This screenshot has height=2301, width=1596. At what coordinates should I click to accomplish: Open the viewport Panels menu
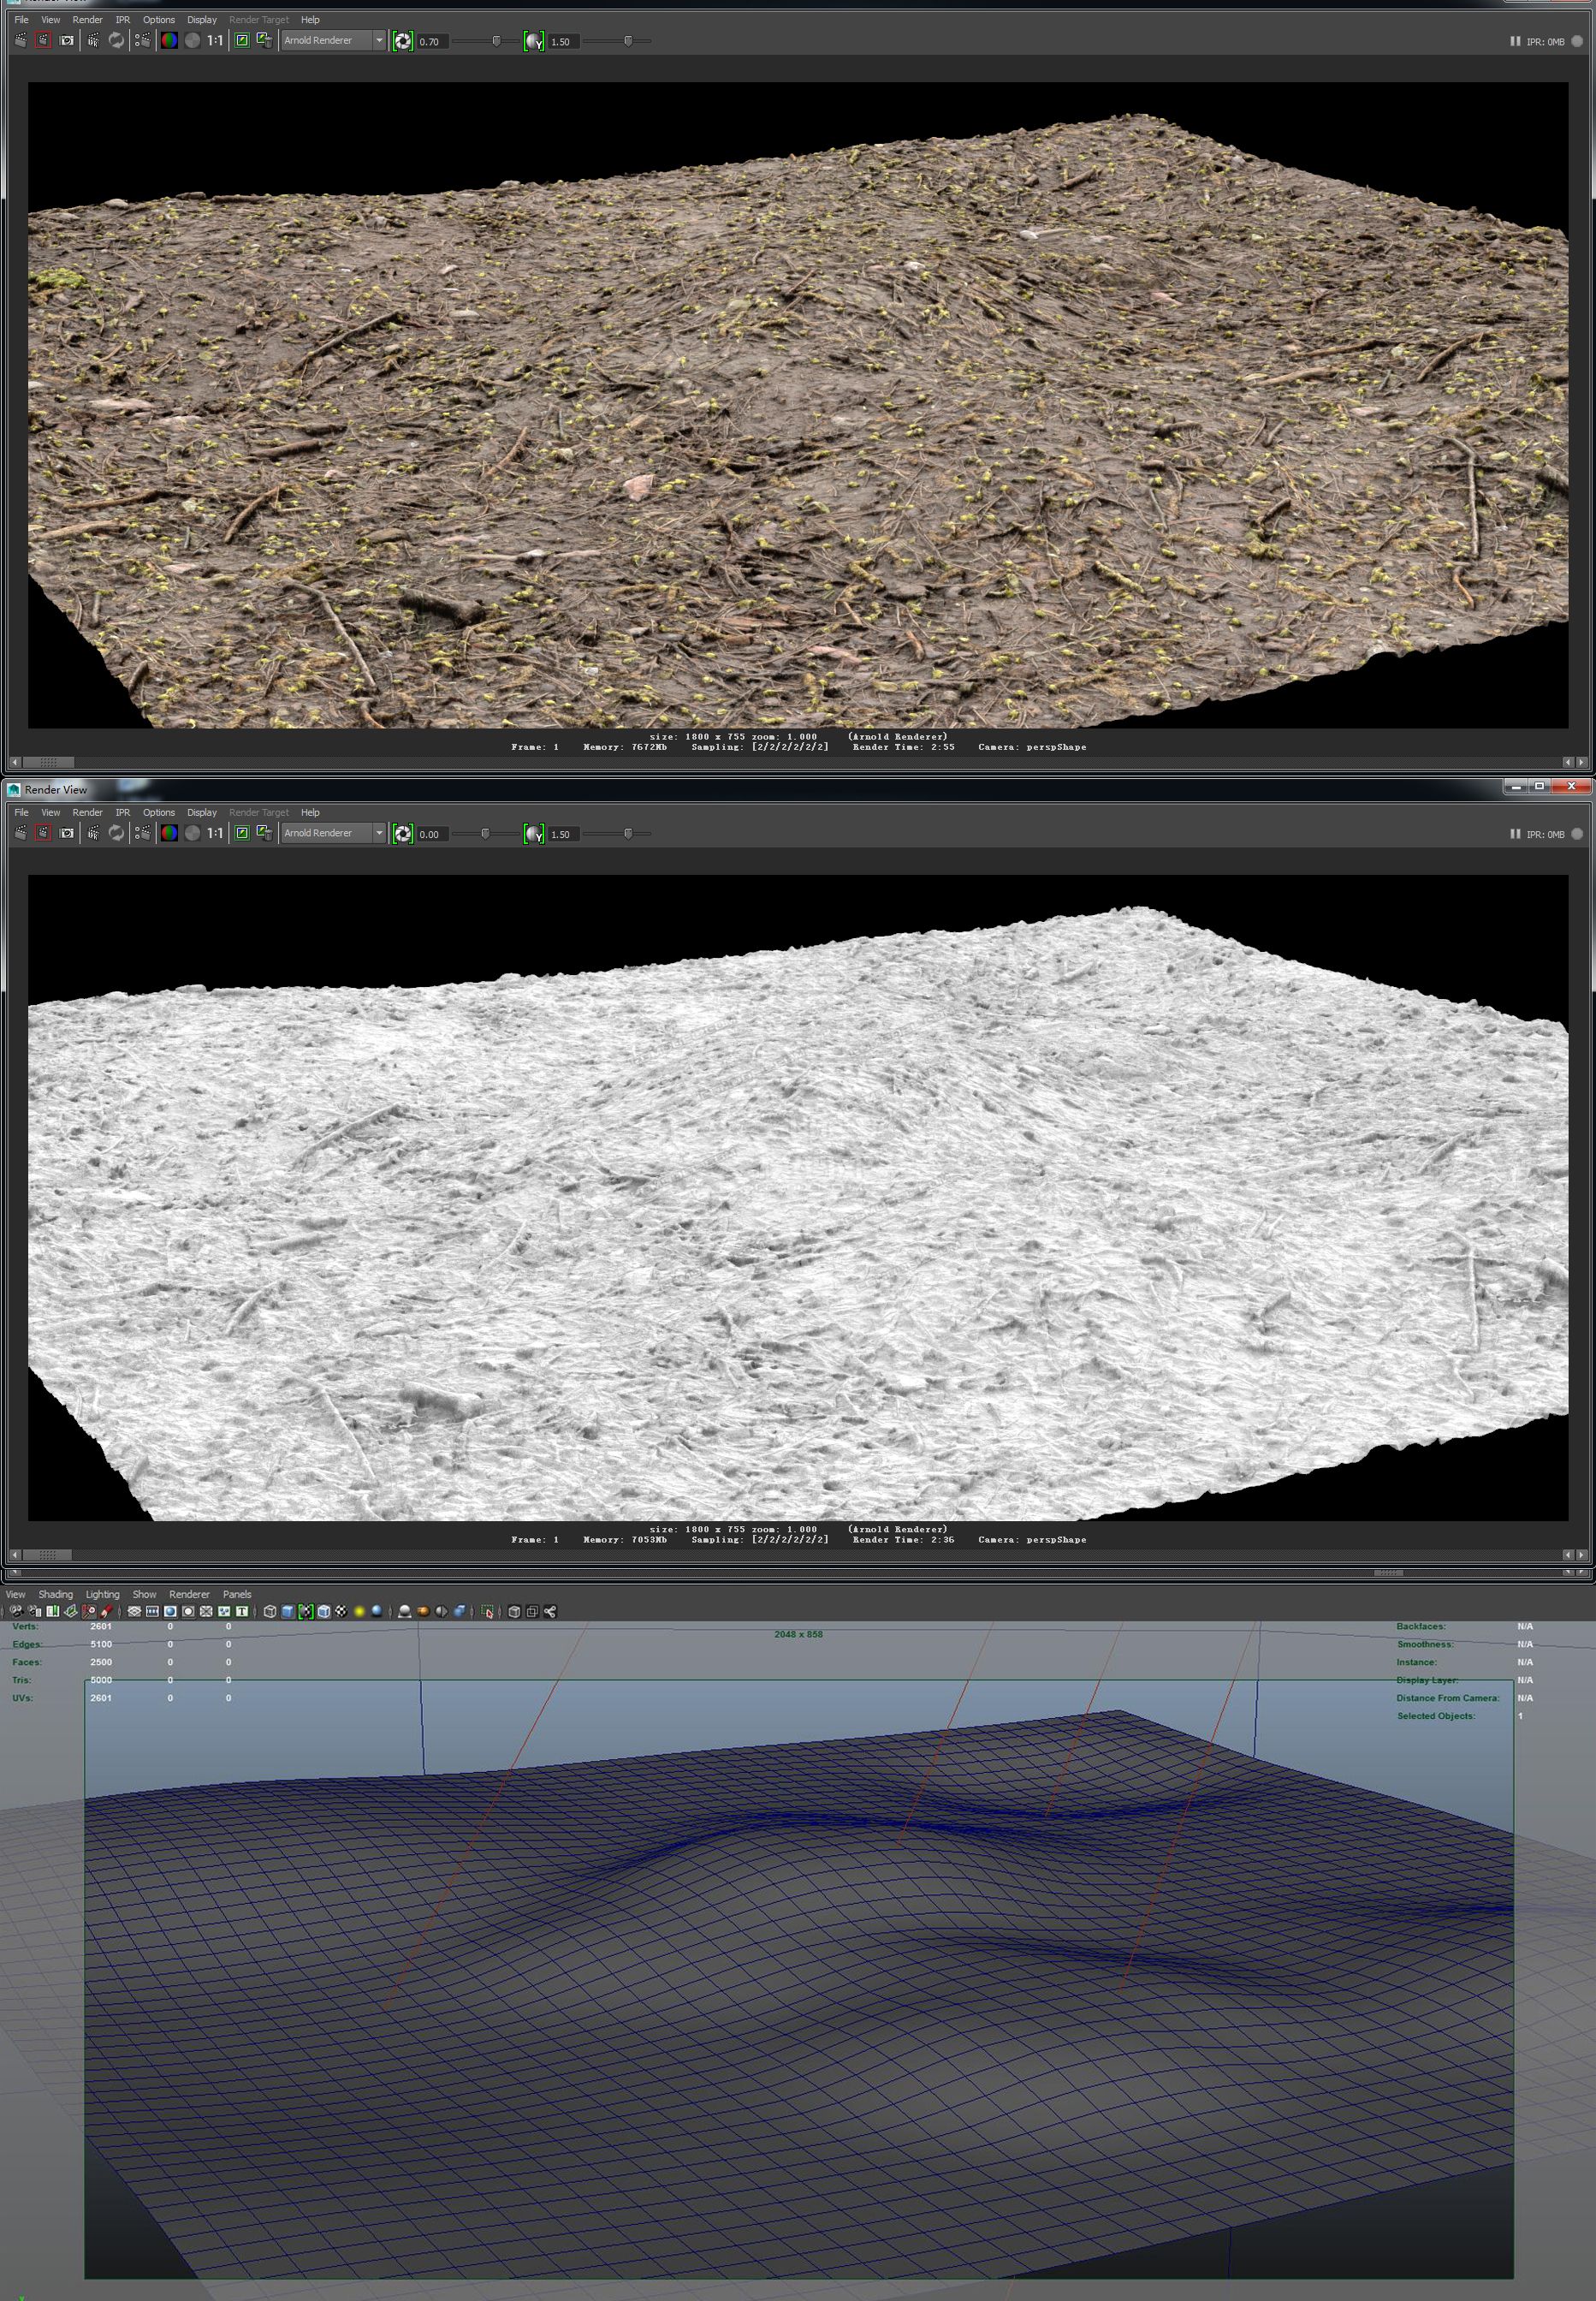click(x=237, y=1594)
